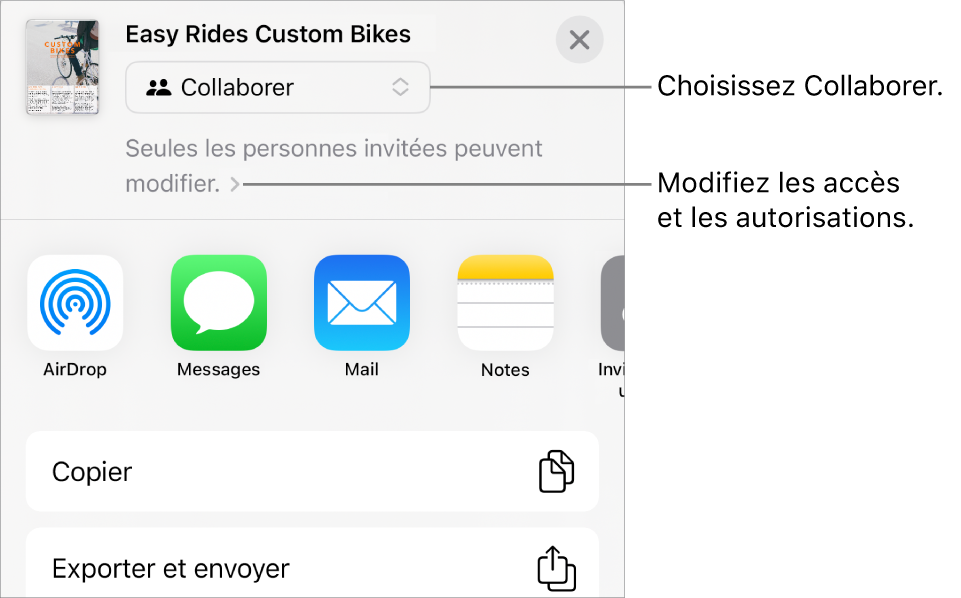961x598 pixels.
Task: Tap the Notes label under the yellow icon
Action: click(505, 369)
